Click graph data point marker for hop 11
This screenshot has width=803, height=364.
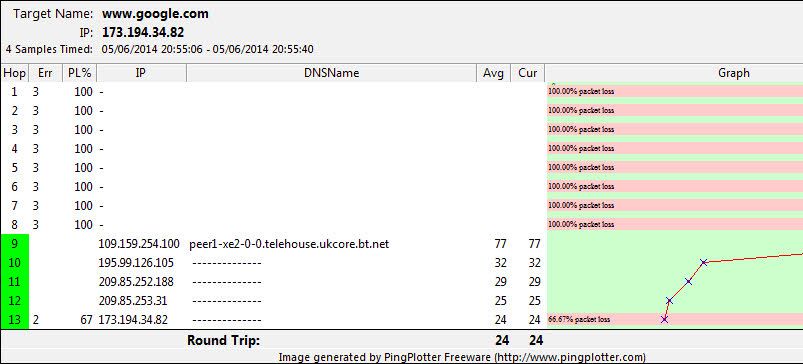tap(688, 281)
